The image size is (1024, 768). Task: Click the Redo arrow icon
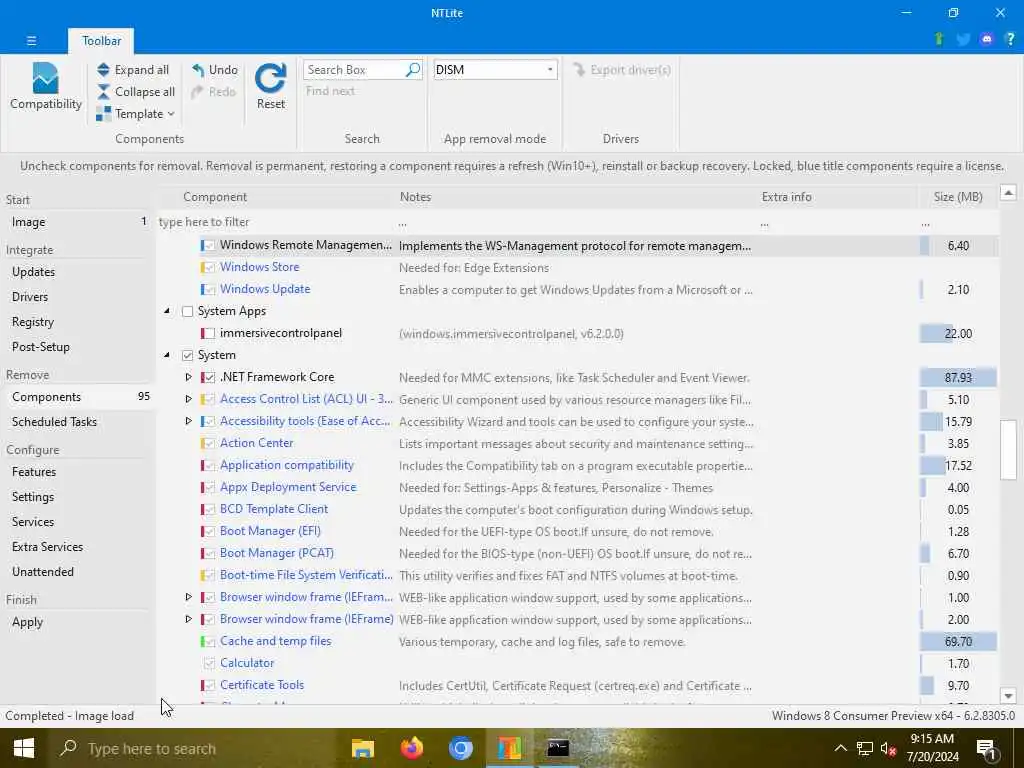coord(197,91)
